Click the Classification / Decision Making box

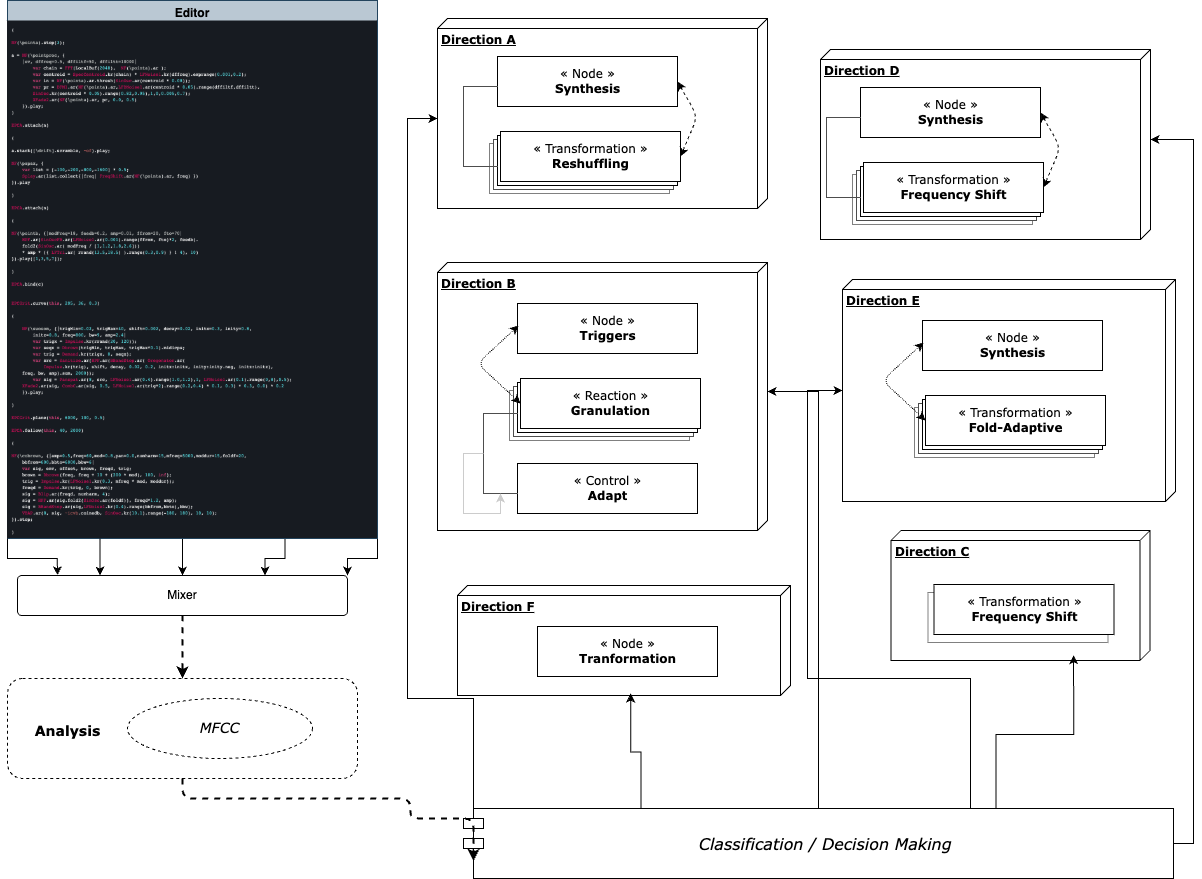(823, 844)
